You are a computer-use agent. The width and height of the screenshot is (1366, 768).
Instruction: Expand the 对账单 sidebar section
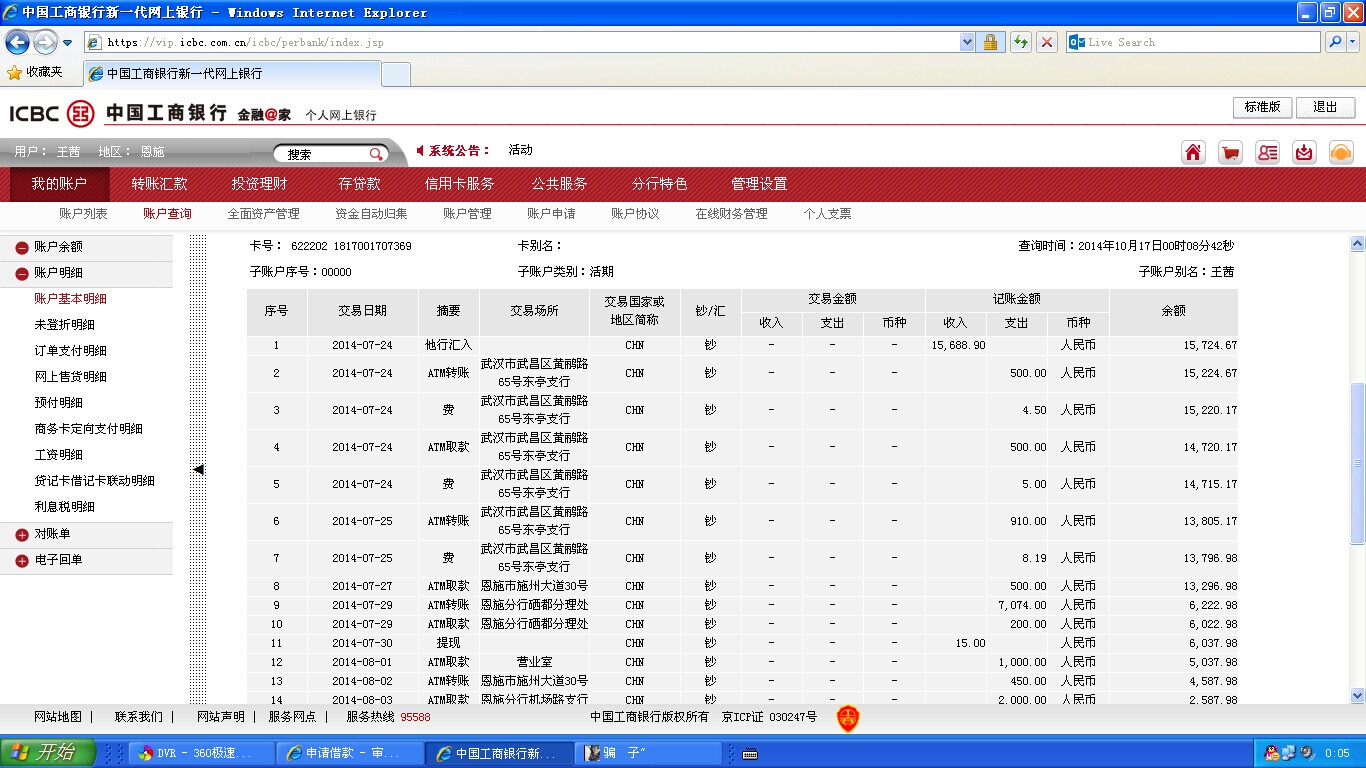[22, 535]
